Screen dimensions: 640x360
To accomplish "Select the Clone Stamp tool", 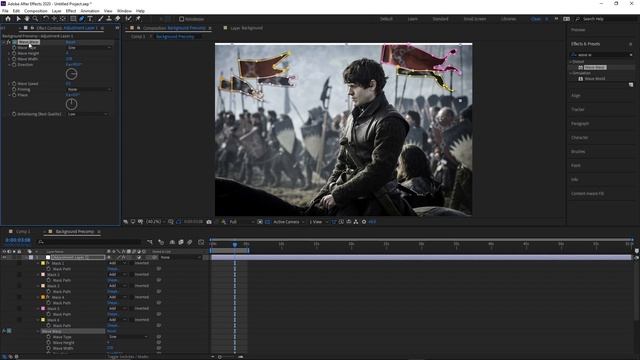I will click(x=109, y=19).
